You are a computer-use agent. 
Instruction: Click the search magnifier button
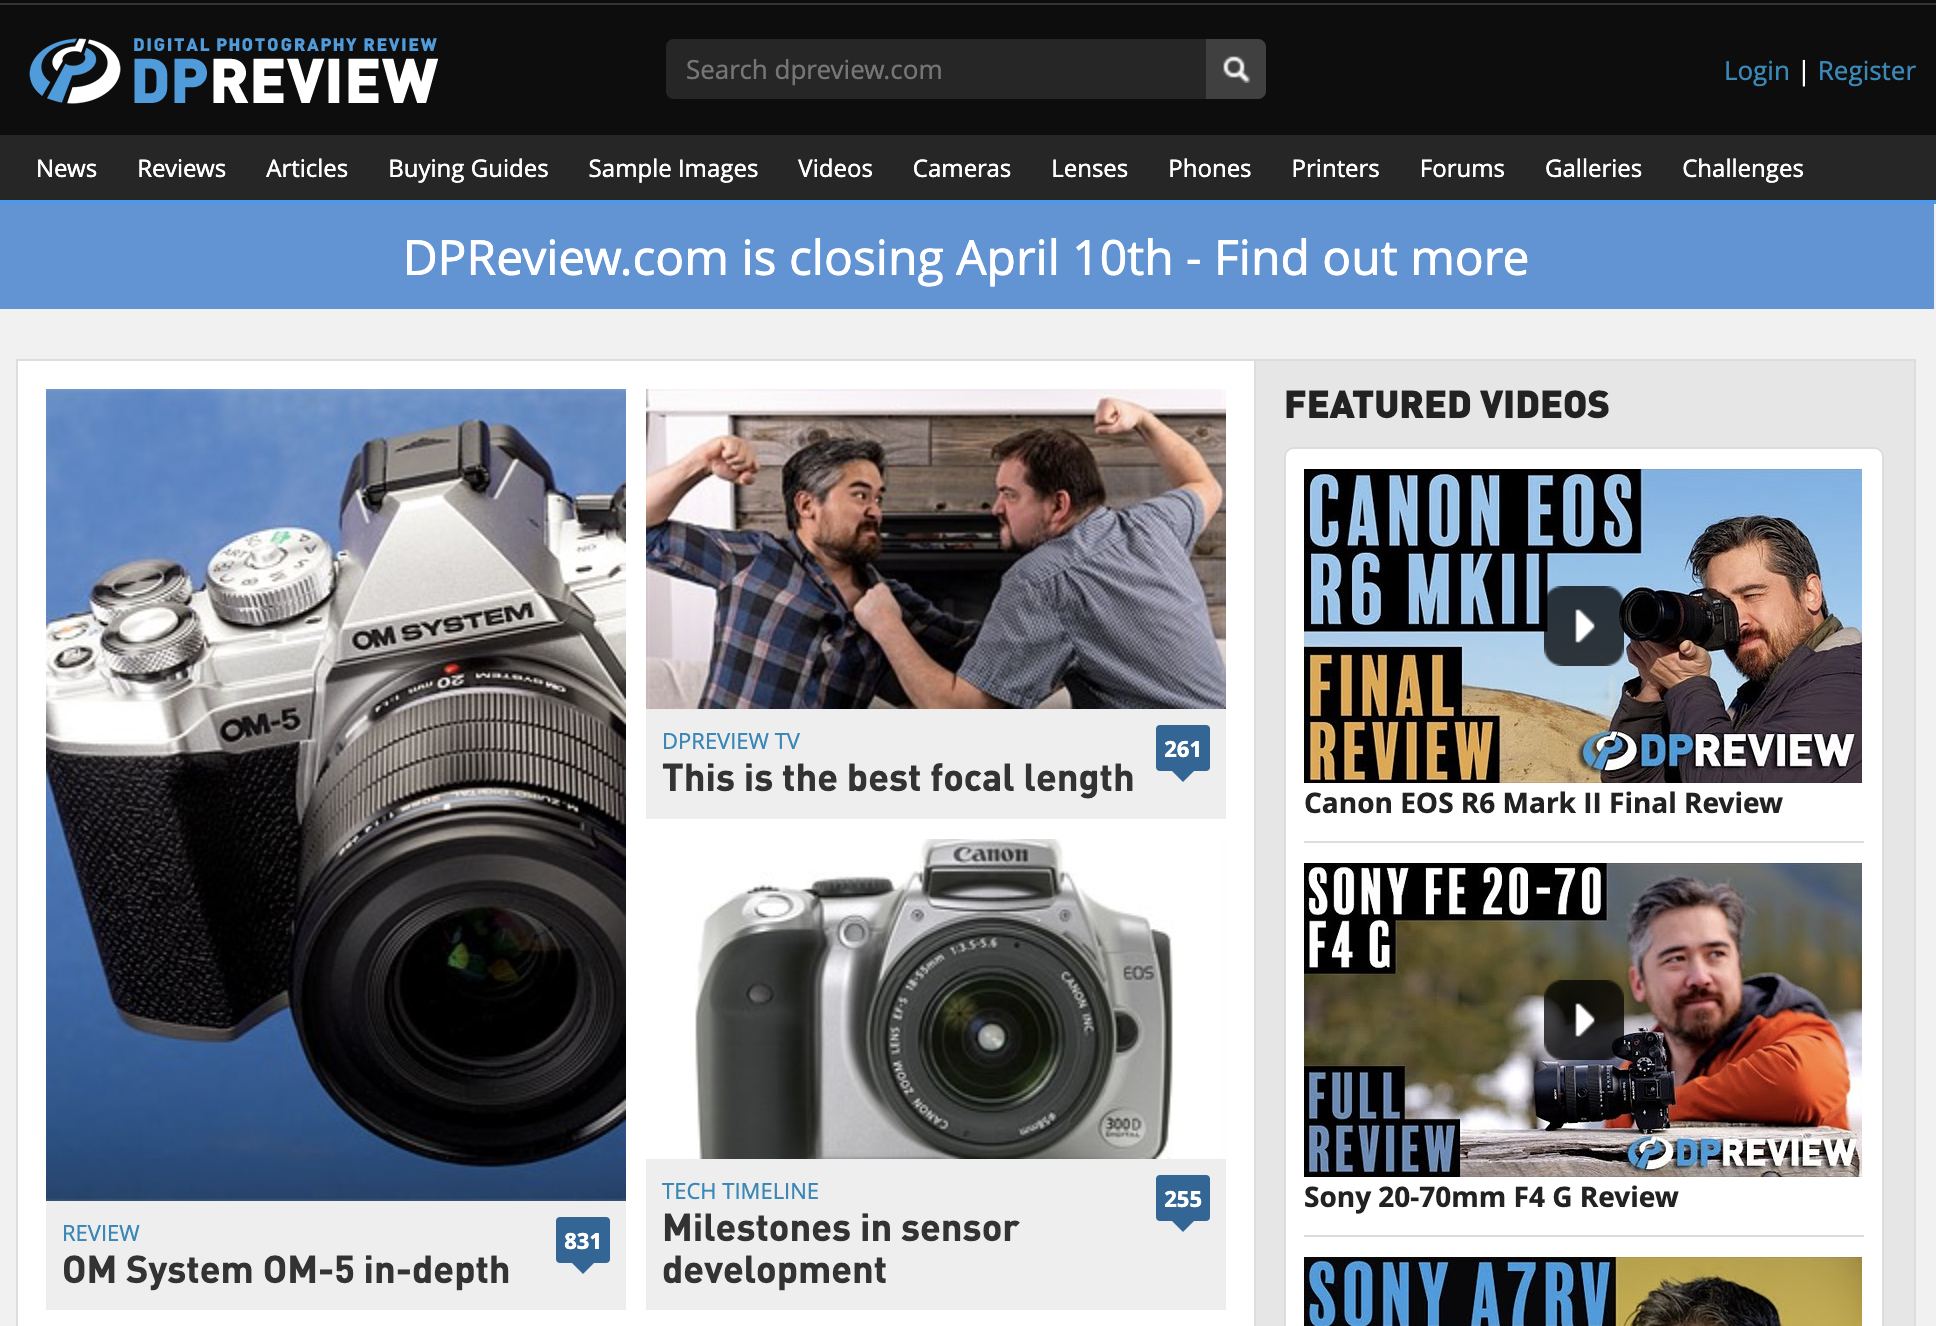point(1236,69)
